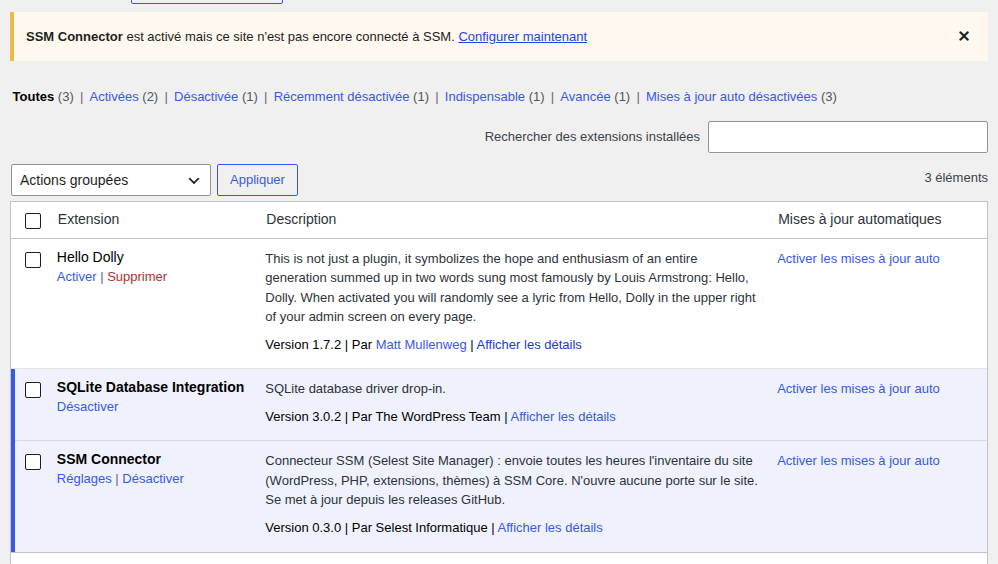Click the Description column header
This screenshot has height=564, width=998.
click(x=301, y=220)
